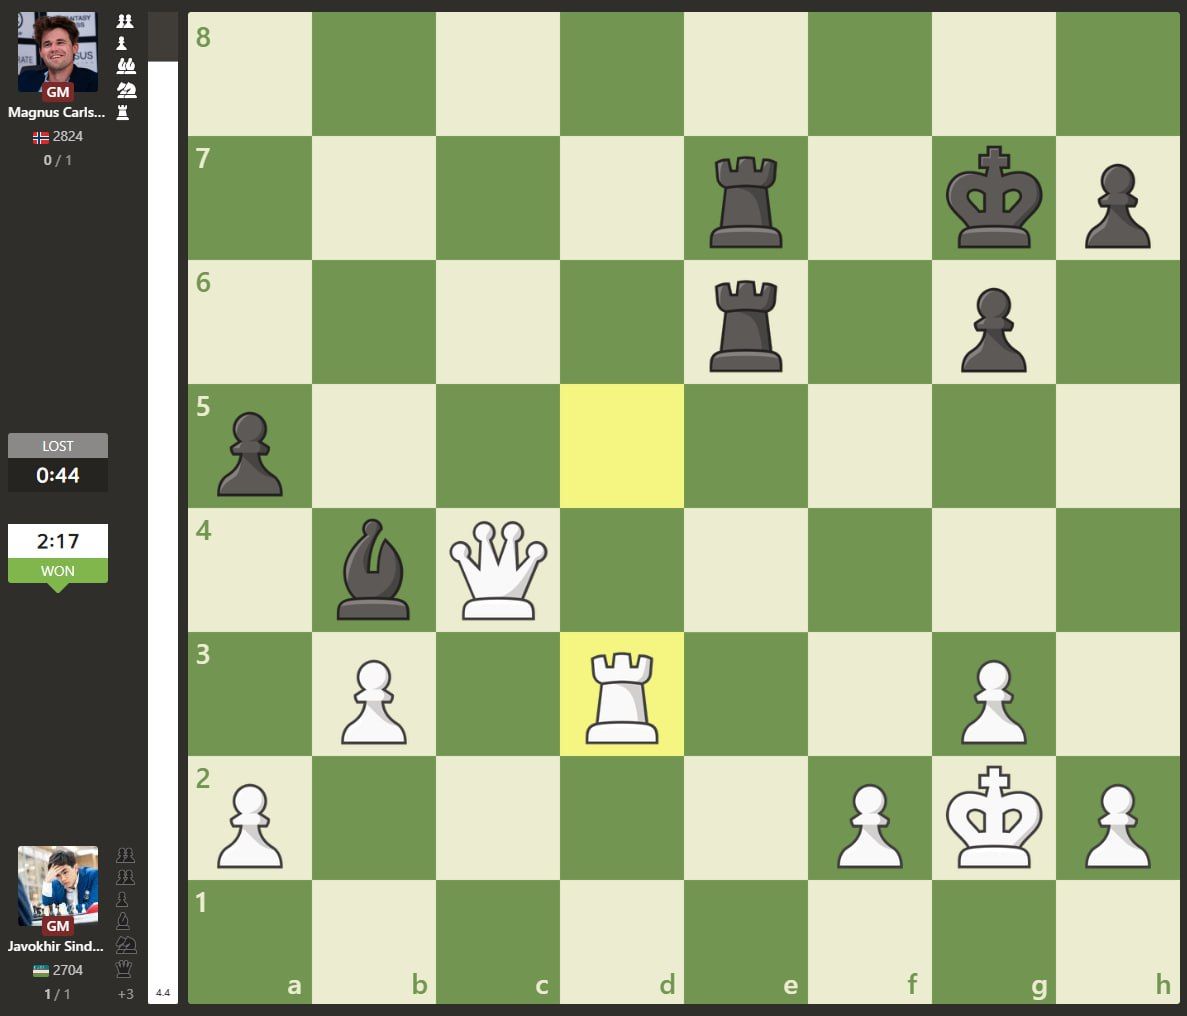Select the black pawn on a5

(250, 448)
